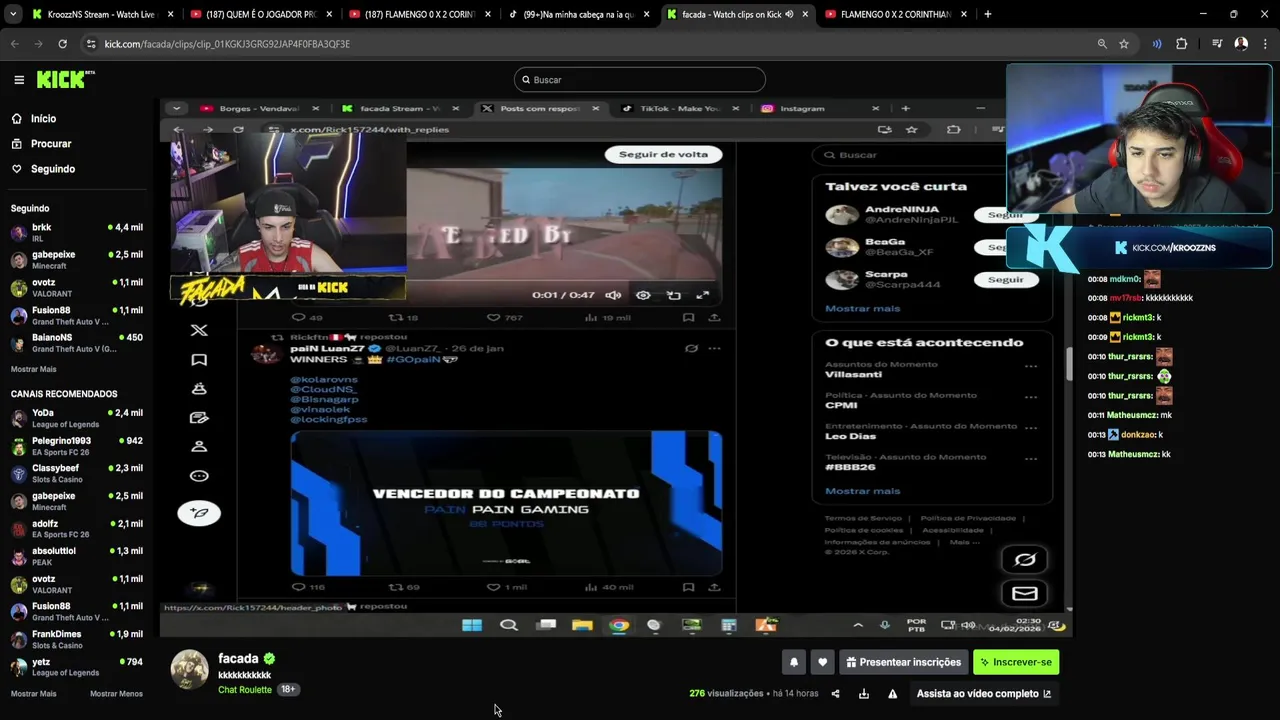Open a new browser tab

[988, 14]
